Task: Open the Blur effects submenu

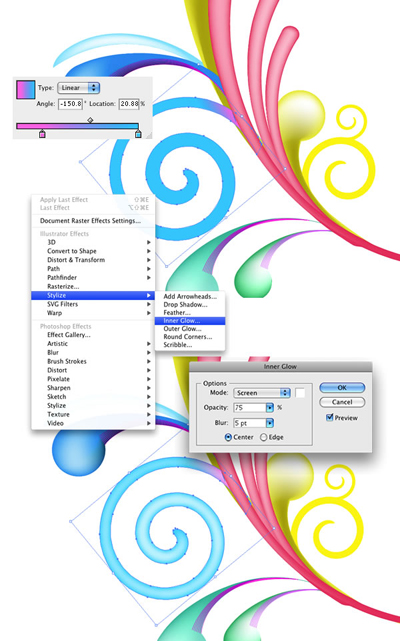Action: coord(93,352)
